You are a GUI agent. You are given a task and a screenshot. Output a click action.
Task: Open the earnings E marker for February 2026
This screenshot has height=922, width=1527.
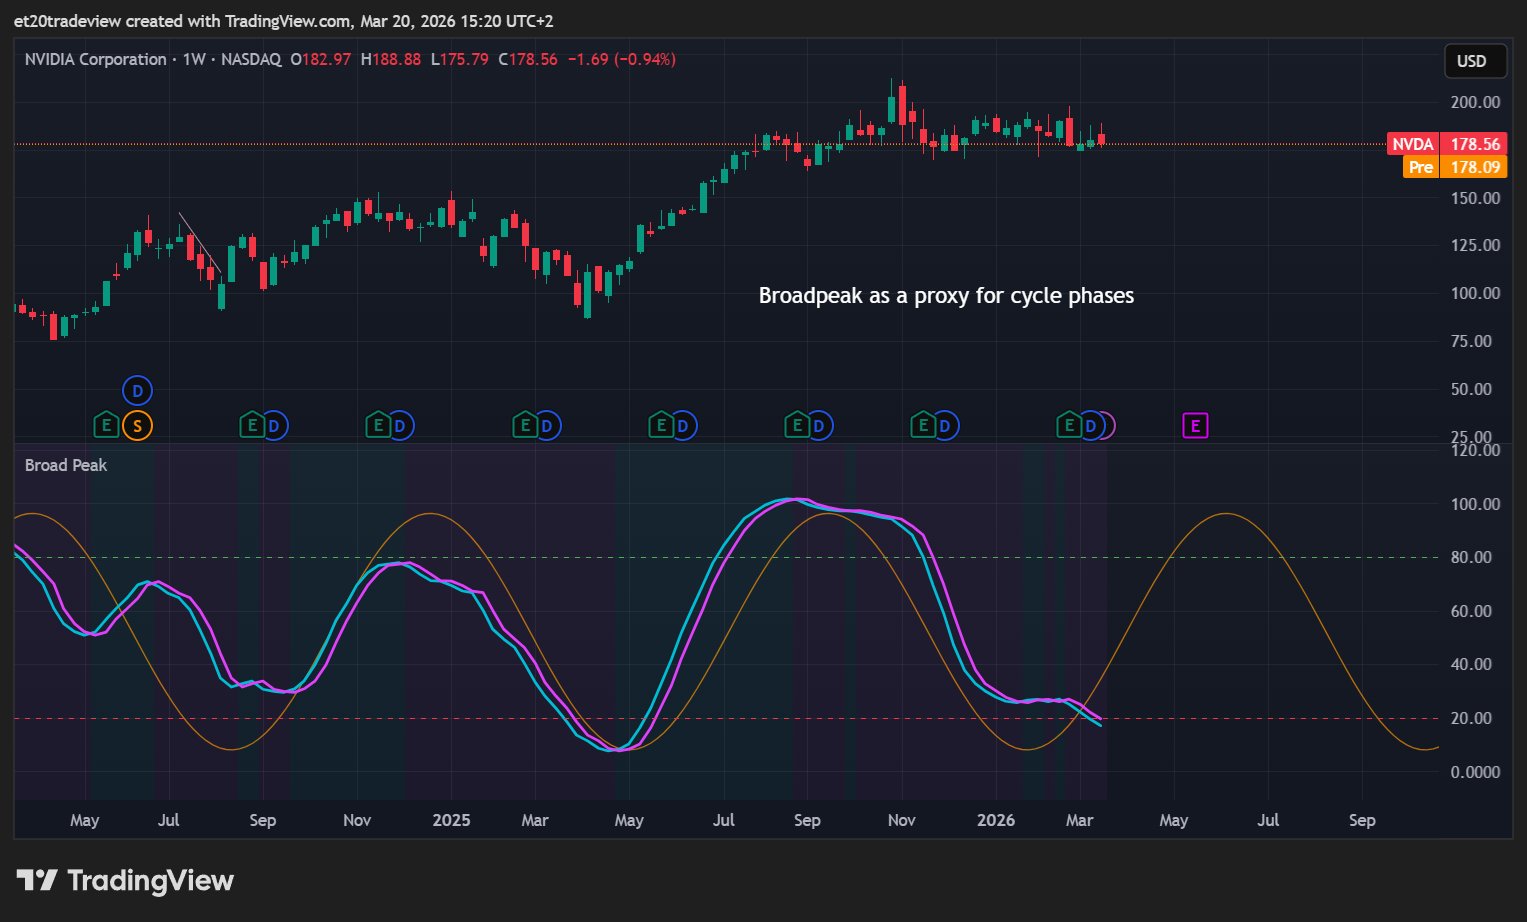[1069, 426]
